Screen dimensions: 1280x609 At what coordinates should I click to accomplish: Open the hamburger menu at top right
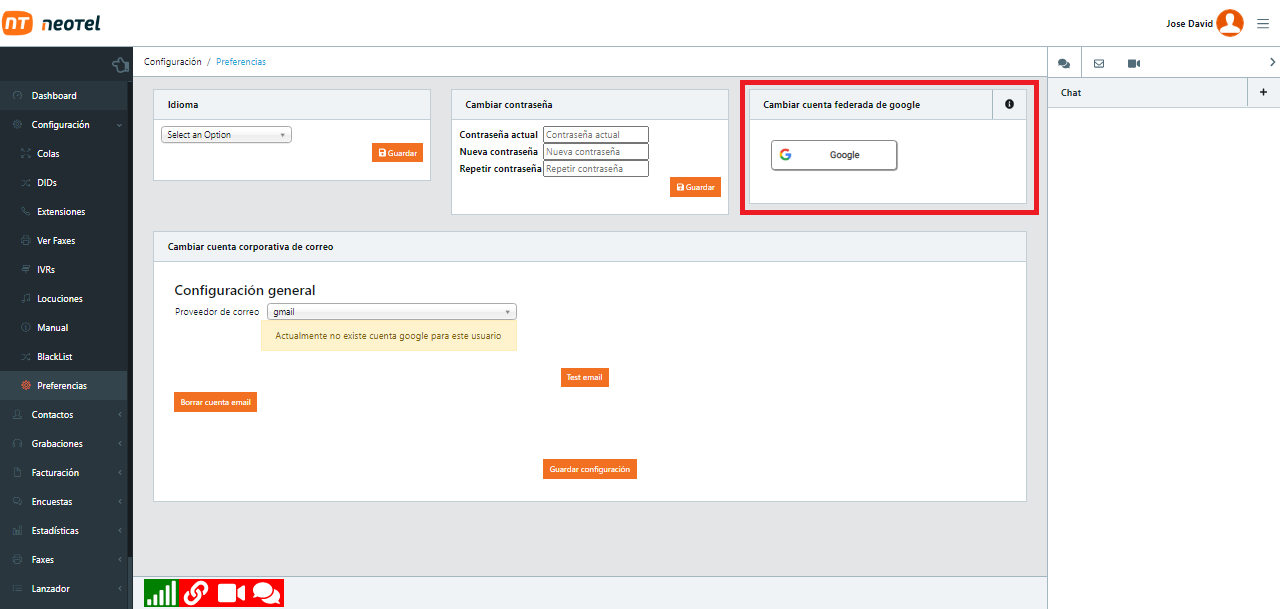[1263, 24]
